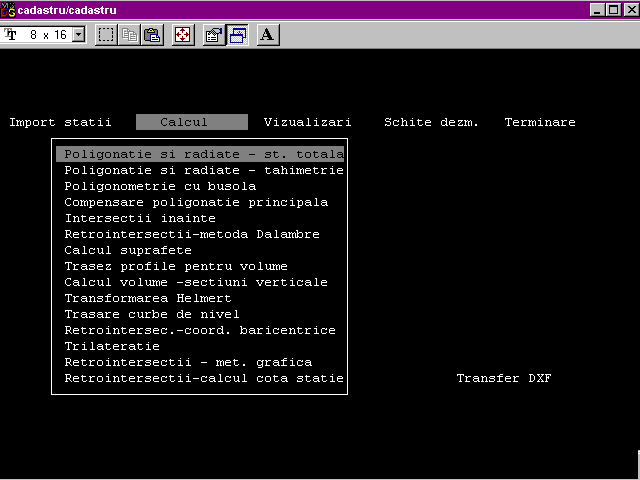Click the highlighted Calcul menu
The height and width of the screenshot is (480, 640).
pyautogui.click(x=192, y=122)
